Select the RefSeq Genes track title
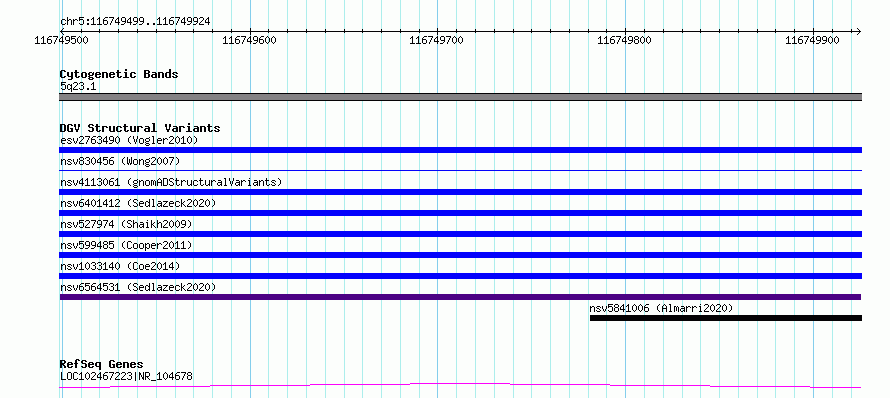The width and height of the screenshot is (890, 398). point(102,364)
